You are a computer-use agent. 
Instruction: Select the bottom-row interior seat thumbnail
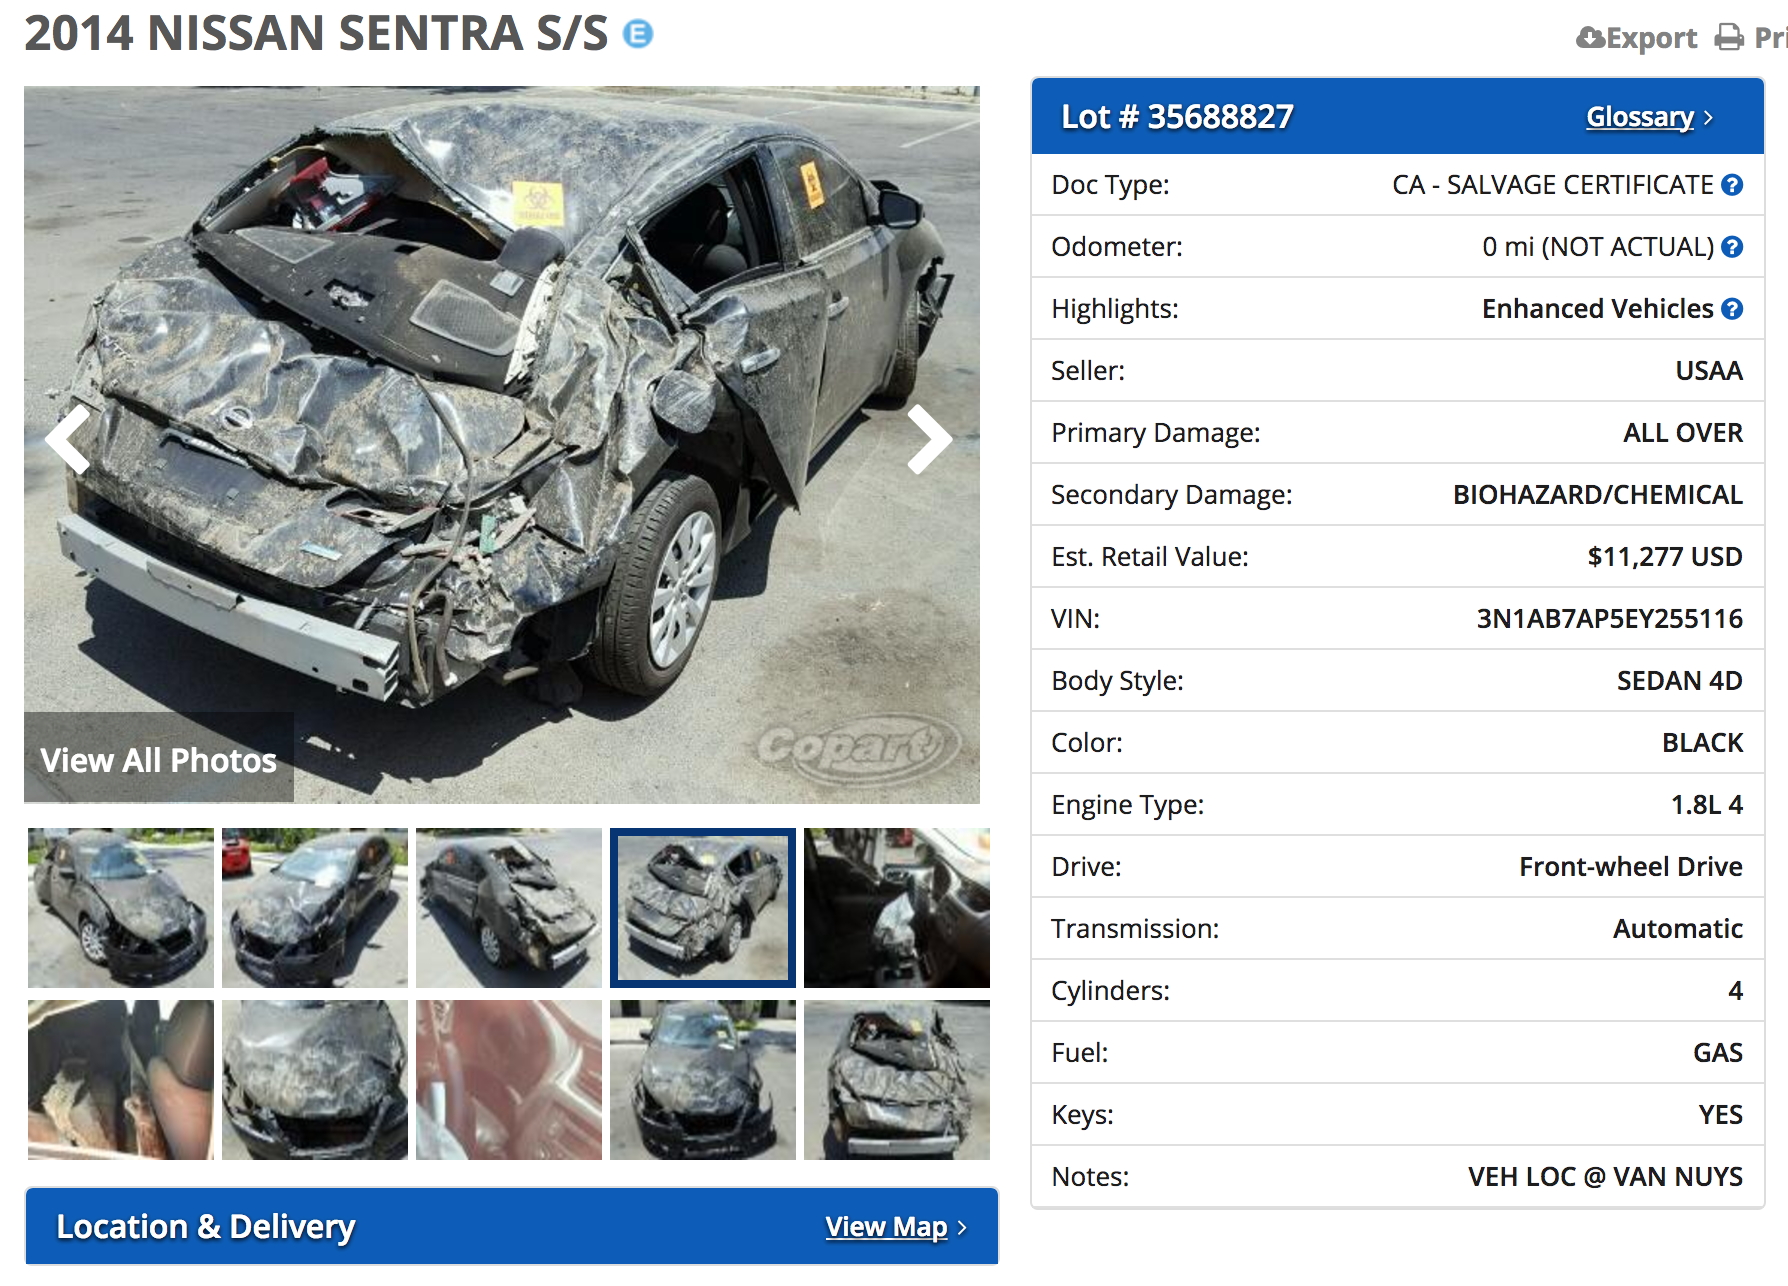(x=121, y=1080)
